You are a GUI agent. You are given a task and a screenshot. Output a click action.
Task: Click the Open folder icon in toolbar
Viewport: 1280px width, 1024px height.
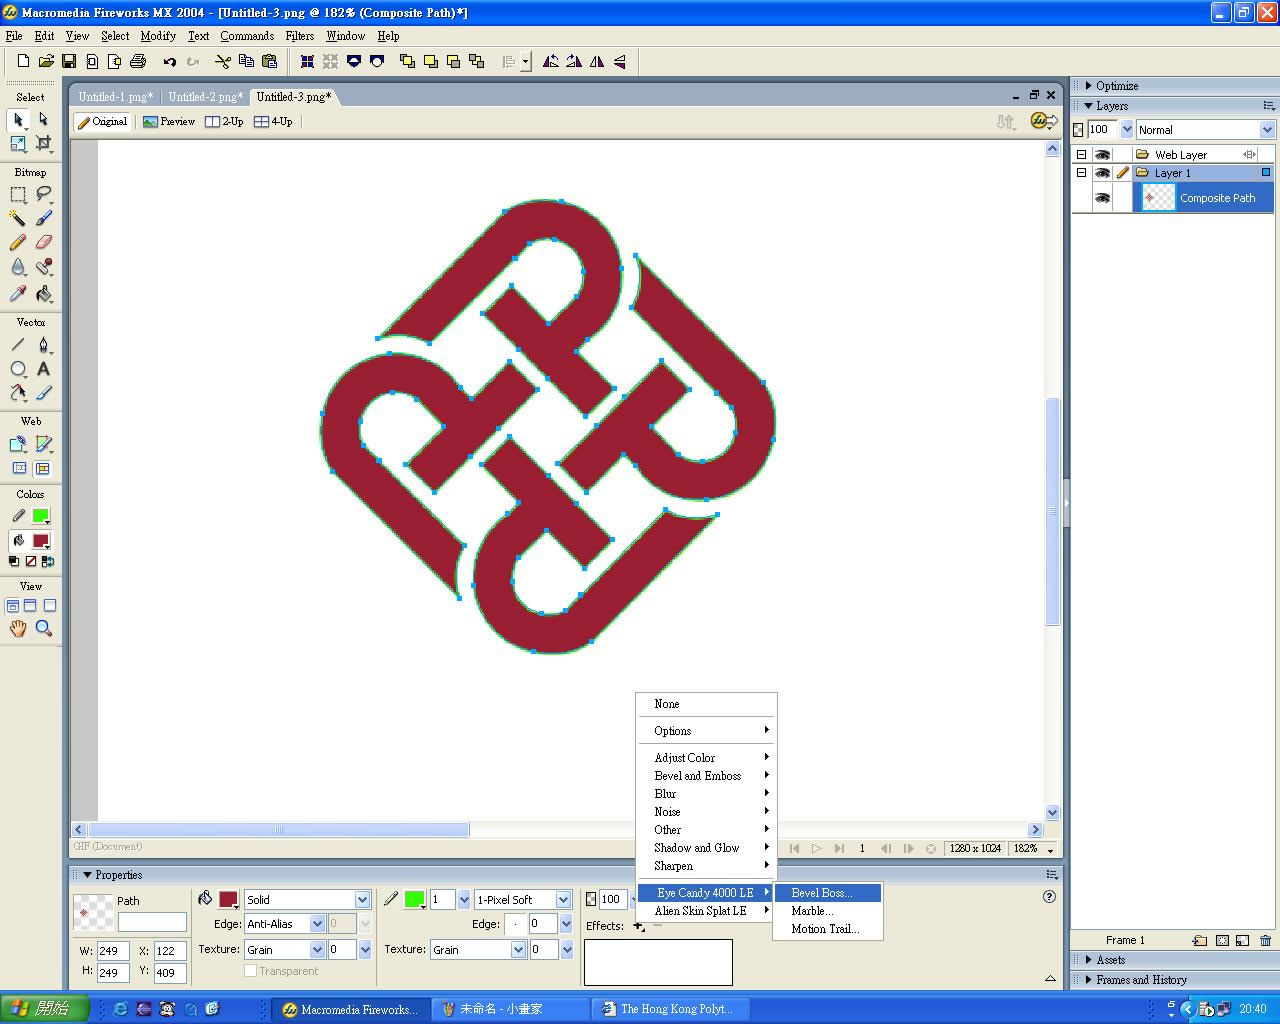pos(46,62)
